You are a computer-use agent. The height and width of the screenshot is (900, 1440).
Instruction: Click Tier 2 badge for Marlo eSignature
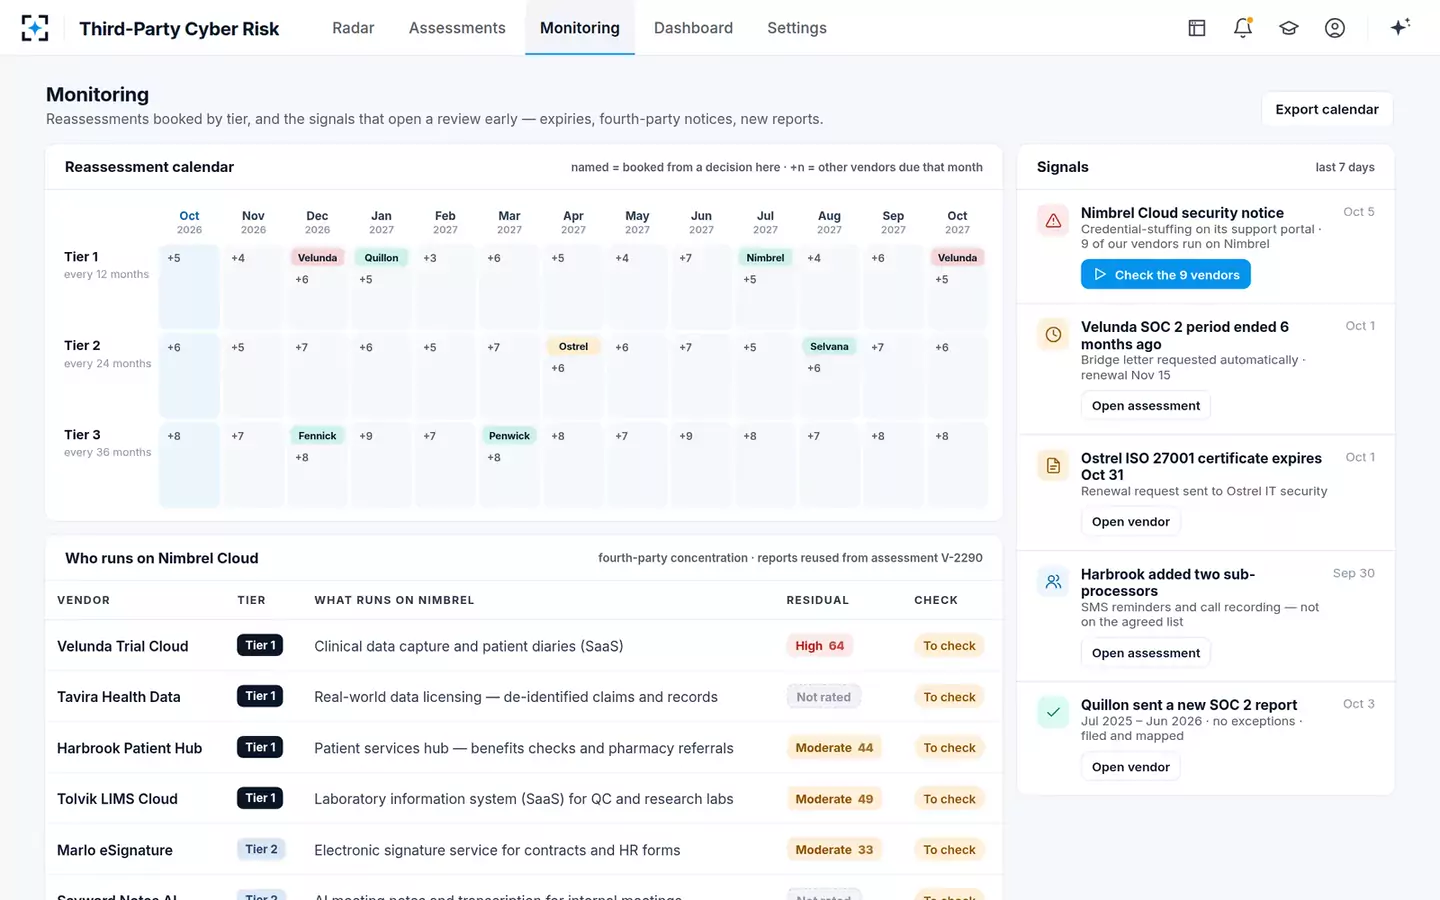(x=261, y=849)
